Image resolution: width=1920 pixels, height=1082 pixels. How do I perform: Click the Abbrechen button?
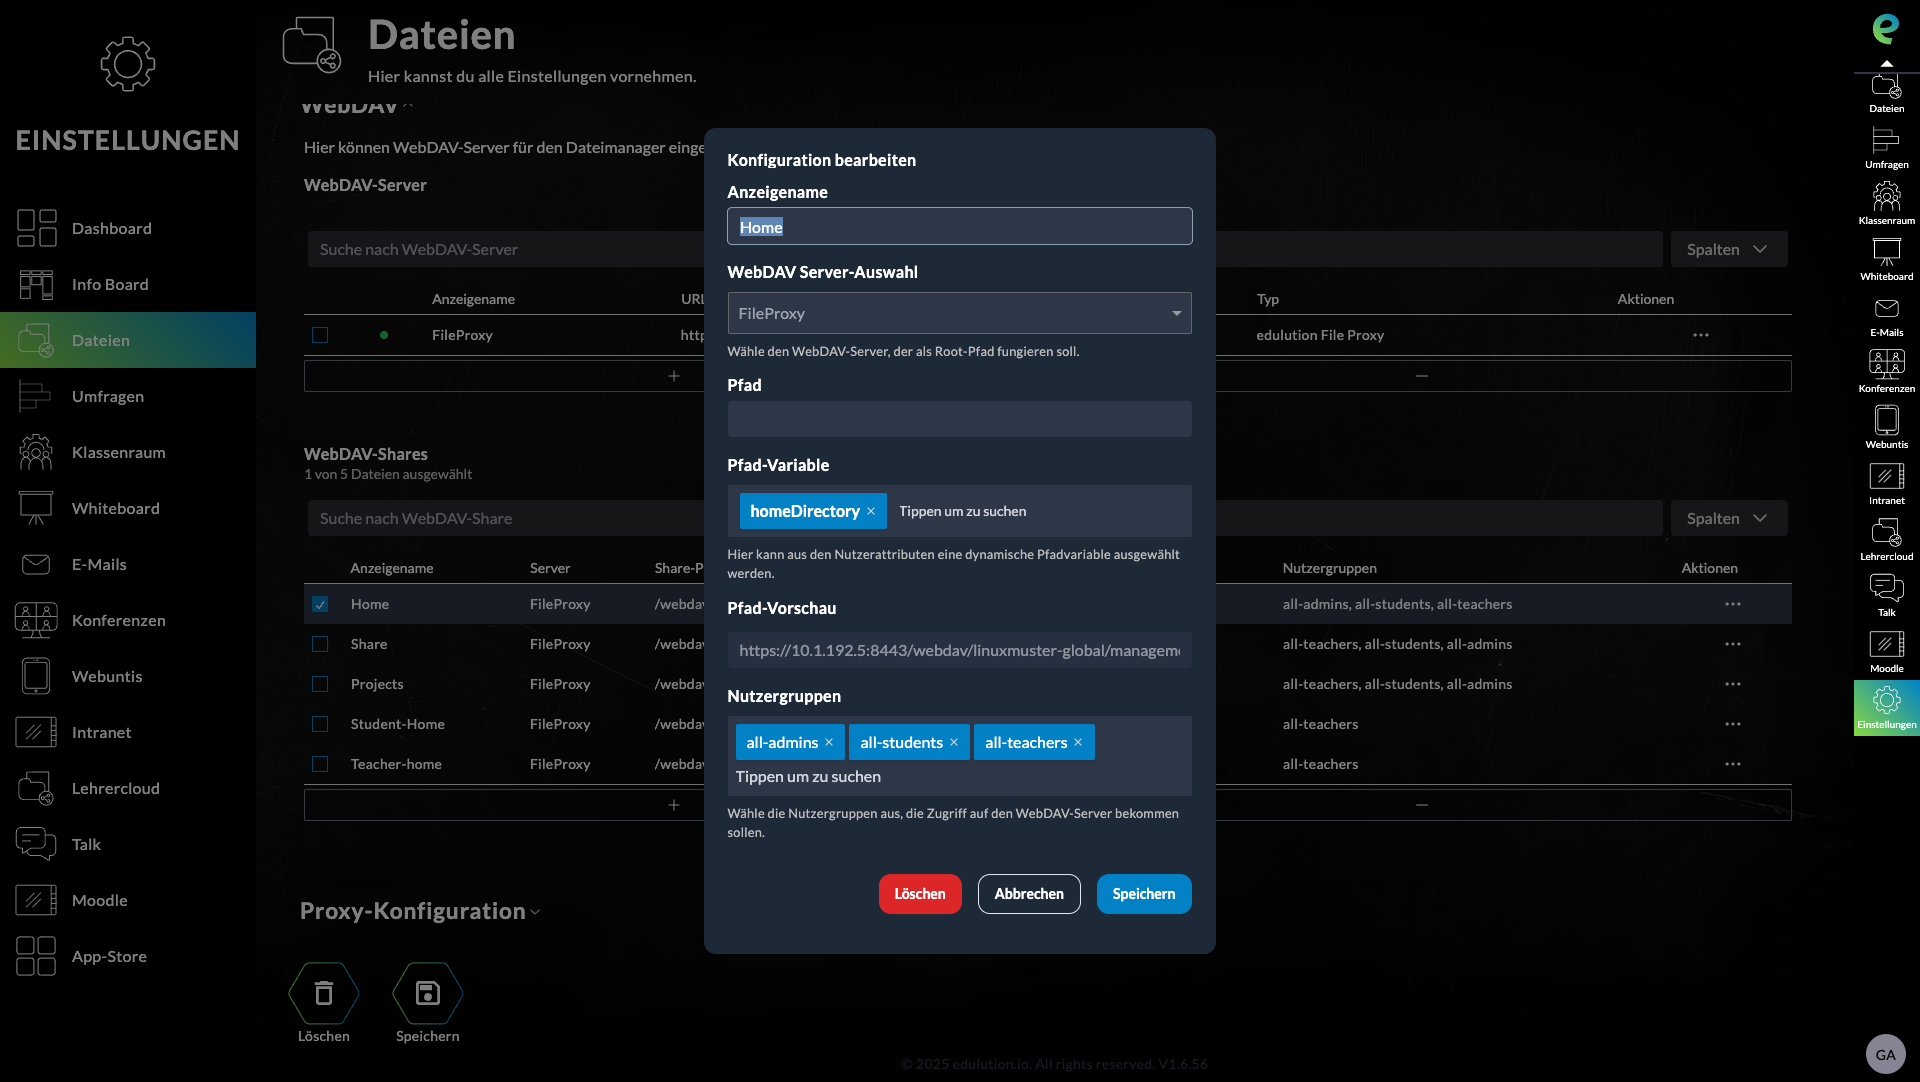point(1028,894)
